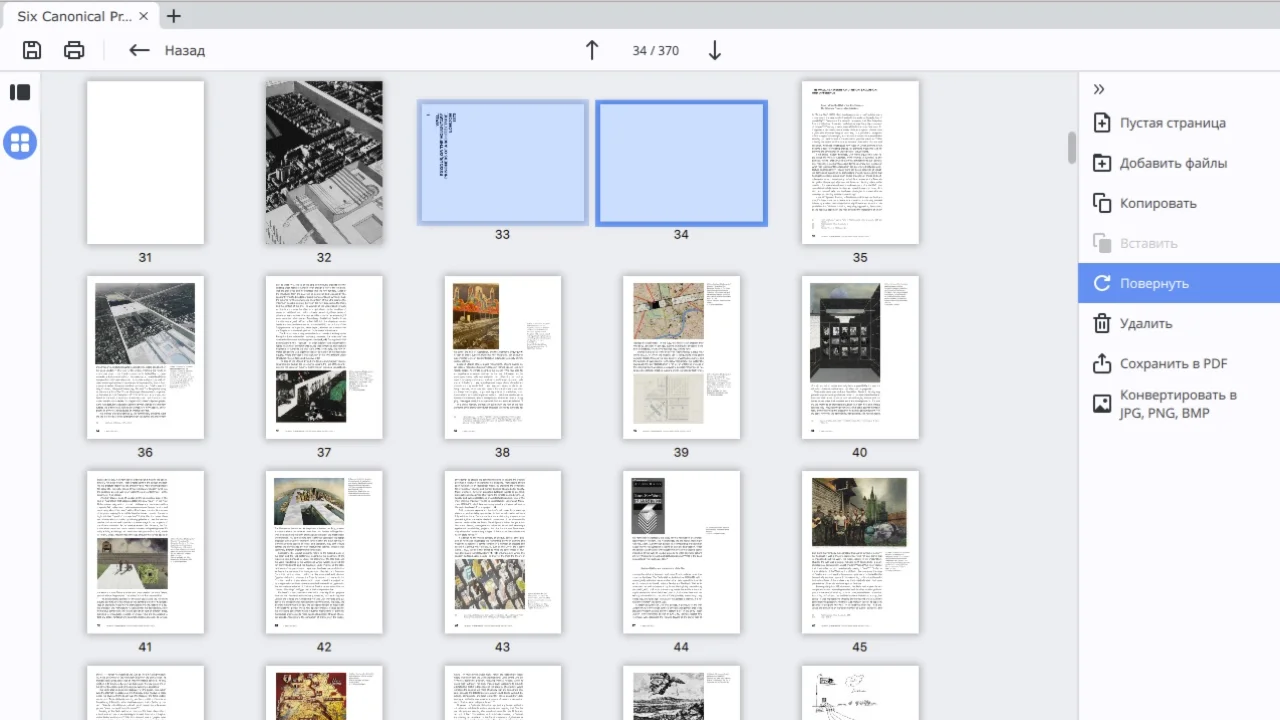Go to previous page with up arrow
Viewport: 1280px width, 720px height.
coord(592,50)
